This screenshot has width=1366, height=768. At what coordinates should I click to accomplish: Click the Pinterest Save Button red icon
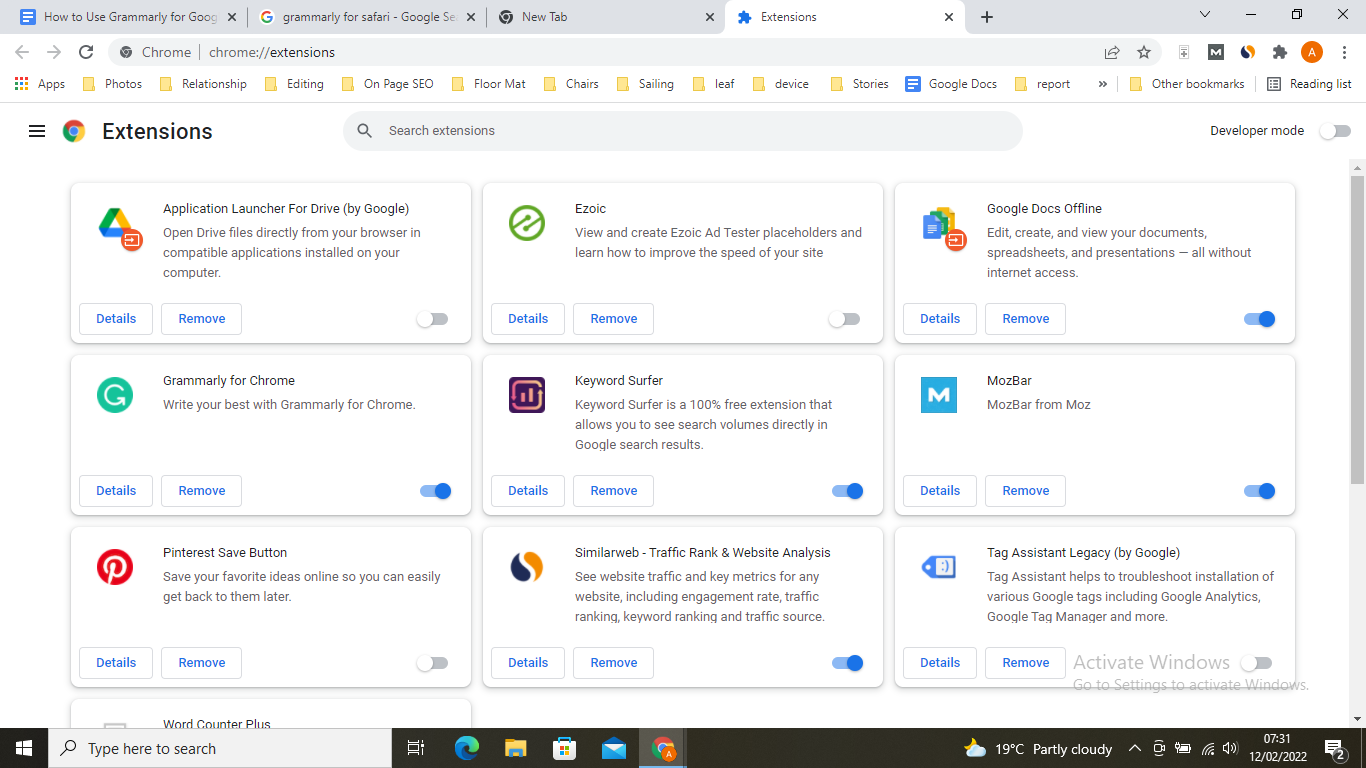click(x=115, y=567)
